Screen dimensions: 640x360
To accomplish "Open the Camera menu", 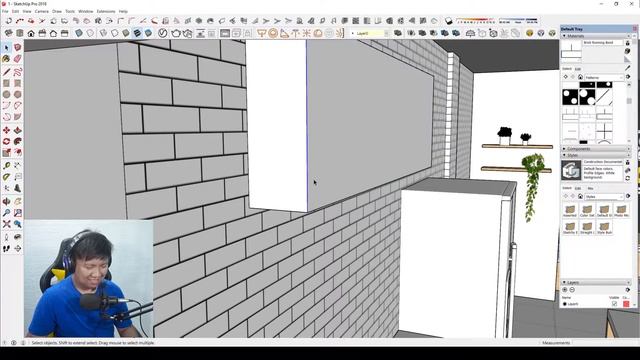I will pyautogui.click(x=41, y=11).
